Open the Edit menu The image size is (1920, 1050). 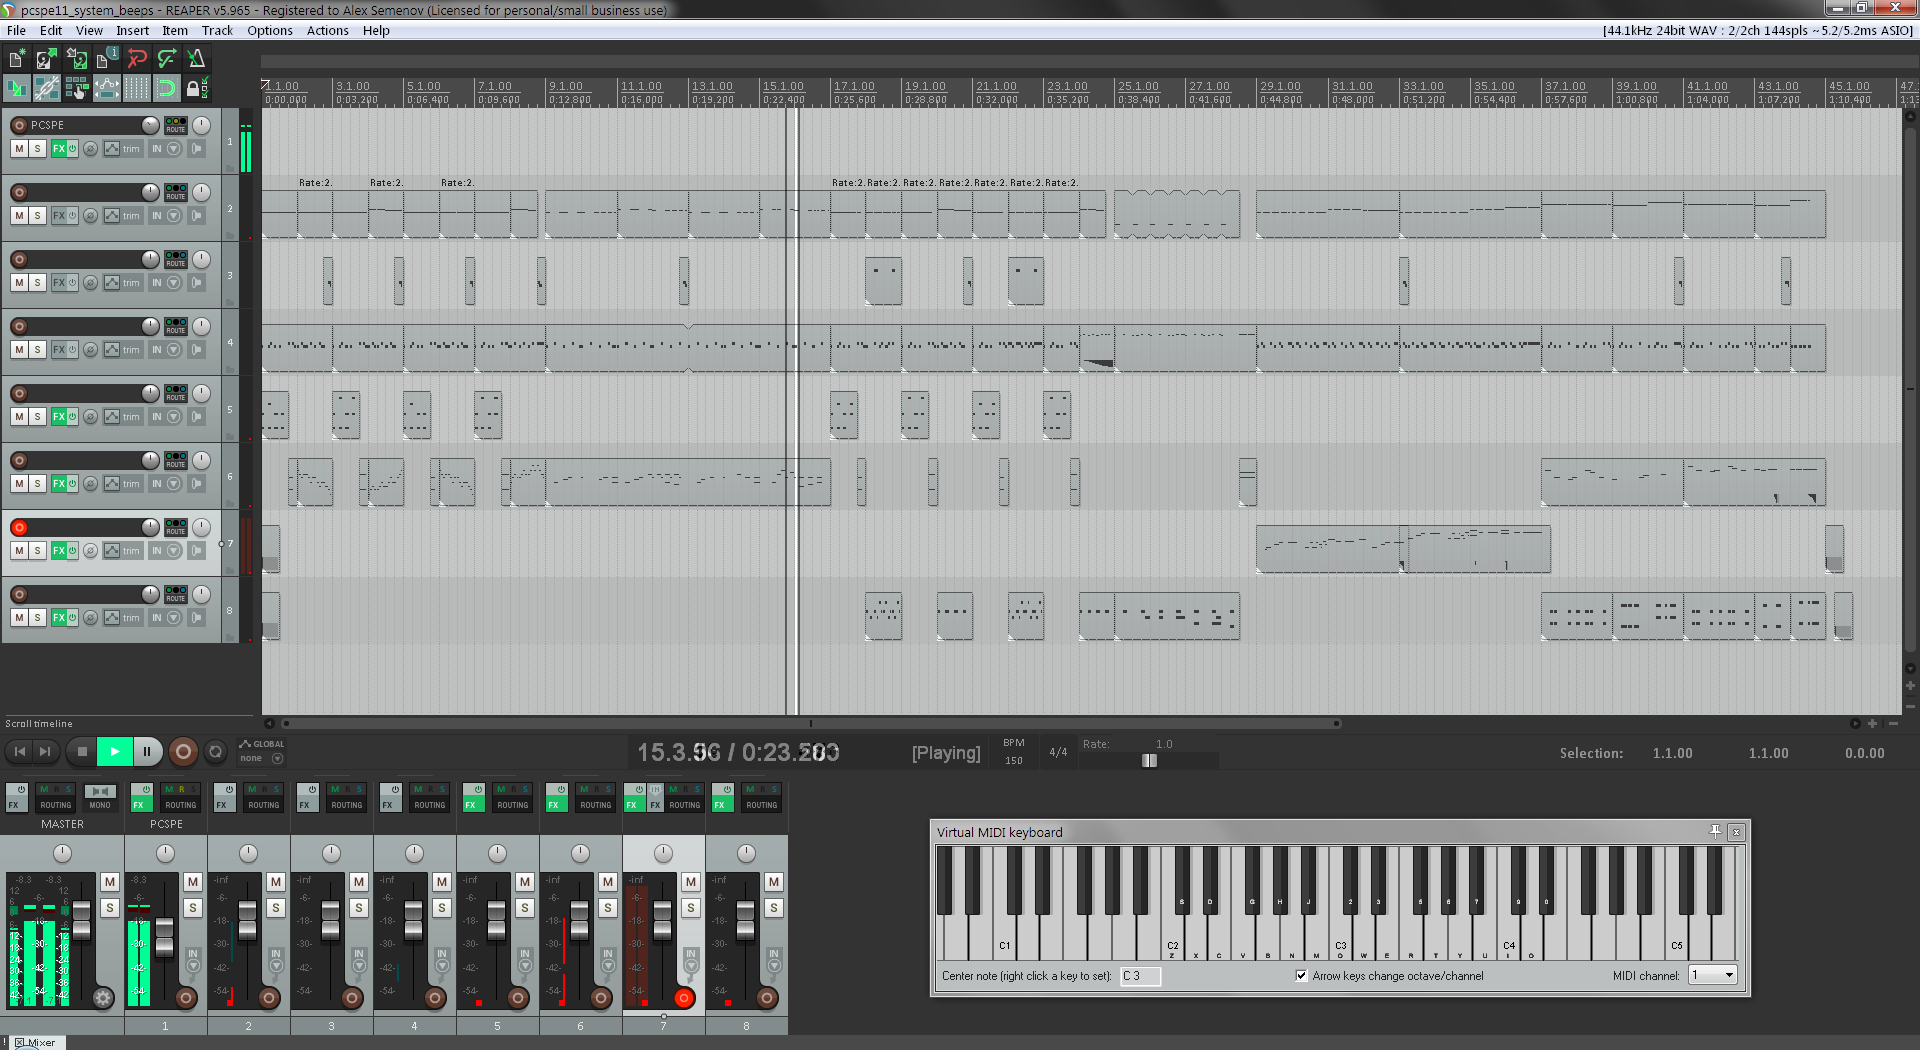51,30
